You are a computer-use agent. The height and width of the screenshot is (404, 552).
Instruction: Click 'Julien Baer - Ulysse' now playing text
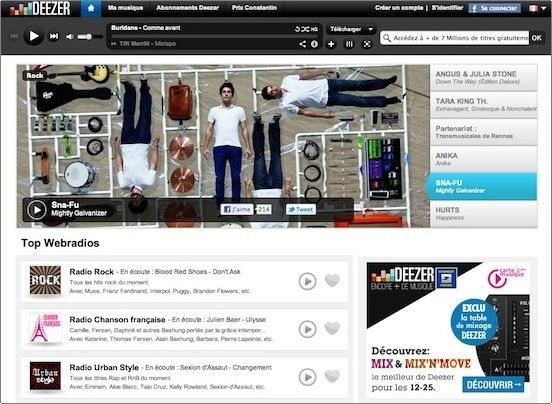point(236,320)
